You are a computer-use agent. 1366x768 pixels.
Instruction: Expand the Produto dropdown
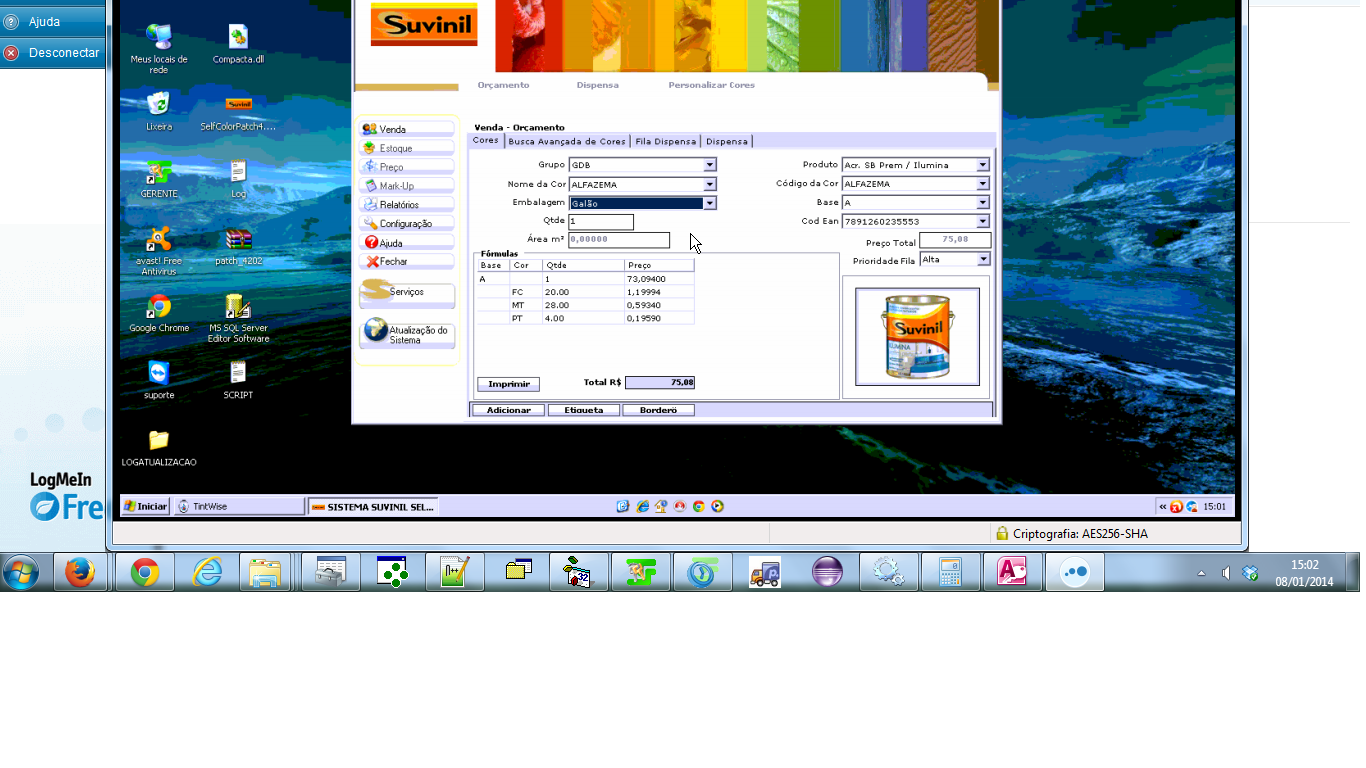pos(983,165)
